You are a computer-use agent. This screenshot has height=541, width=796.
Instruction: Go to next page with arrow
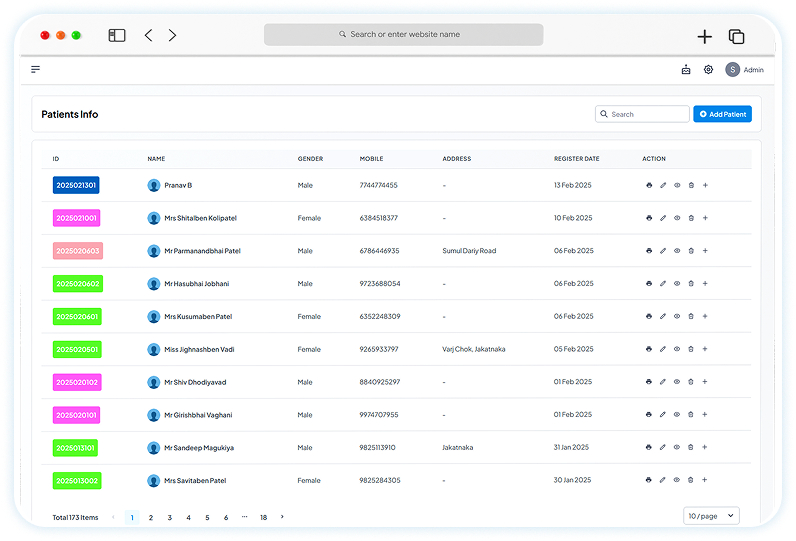pos(282,517)
